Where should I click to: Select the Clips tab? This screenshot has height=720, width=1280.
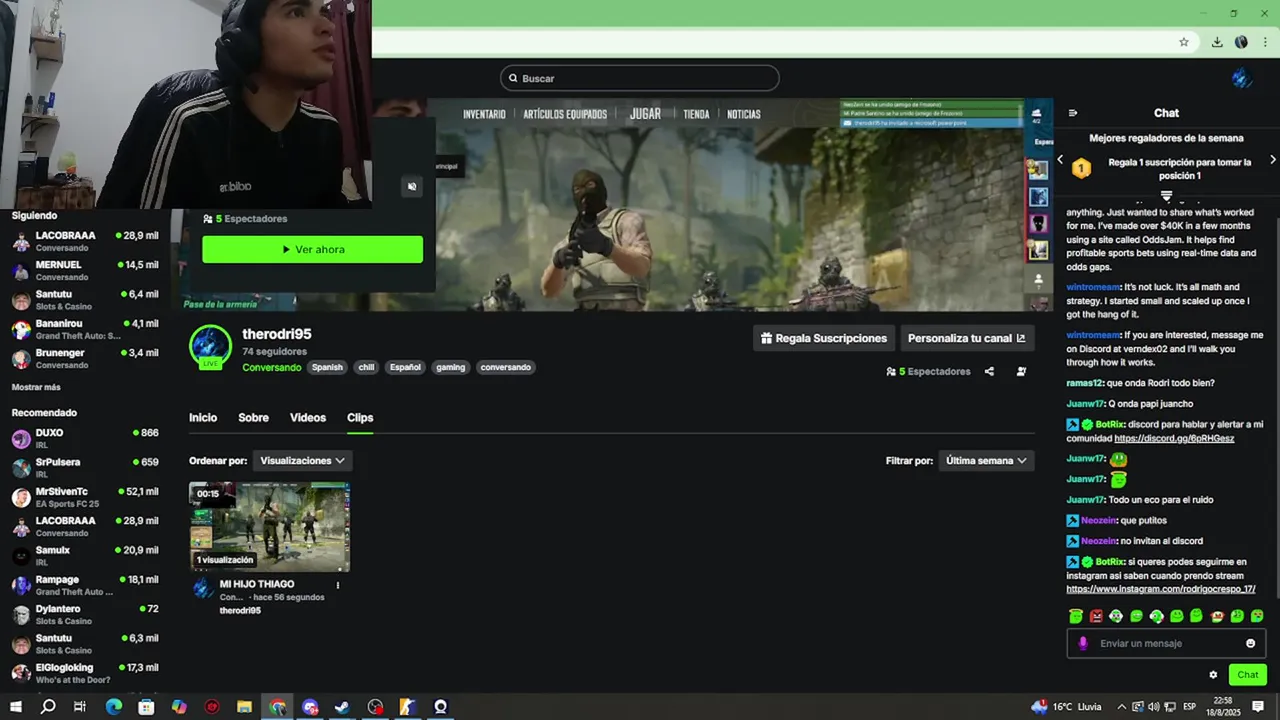pyautogui.click(x=360, y=418)
